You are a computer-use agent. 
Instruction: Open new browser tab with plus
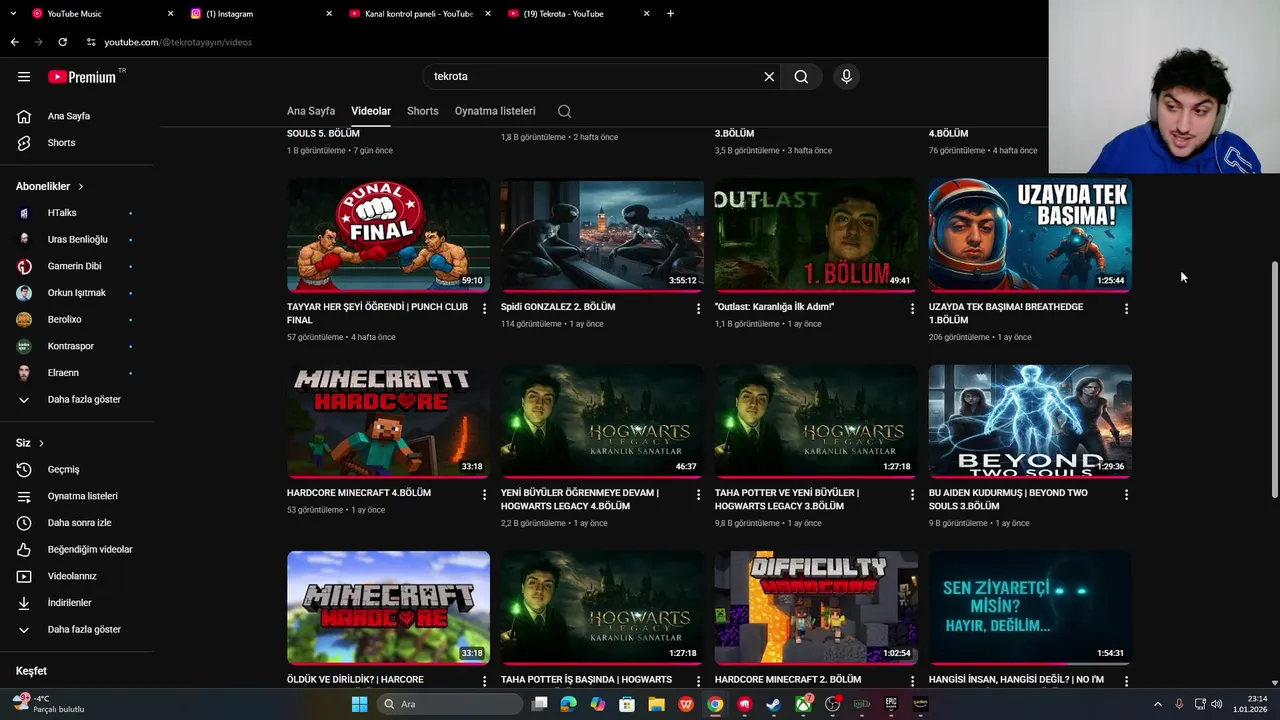[x=670, y=14]
